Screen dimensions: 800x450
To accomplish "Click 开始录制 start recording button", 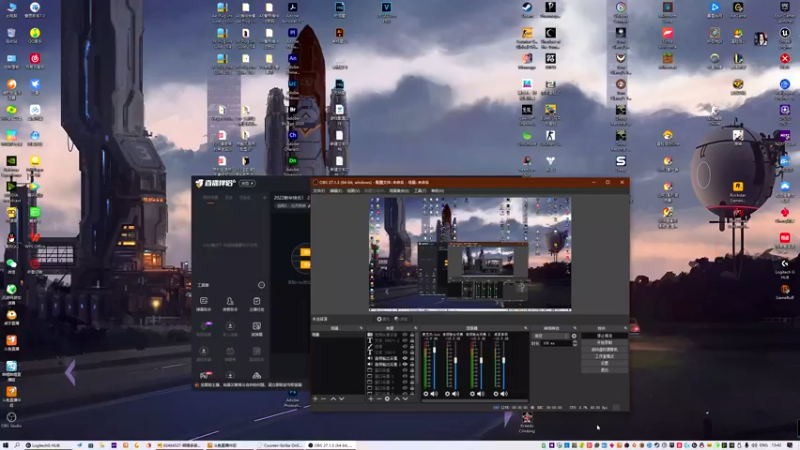I will coord(605,342).
